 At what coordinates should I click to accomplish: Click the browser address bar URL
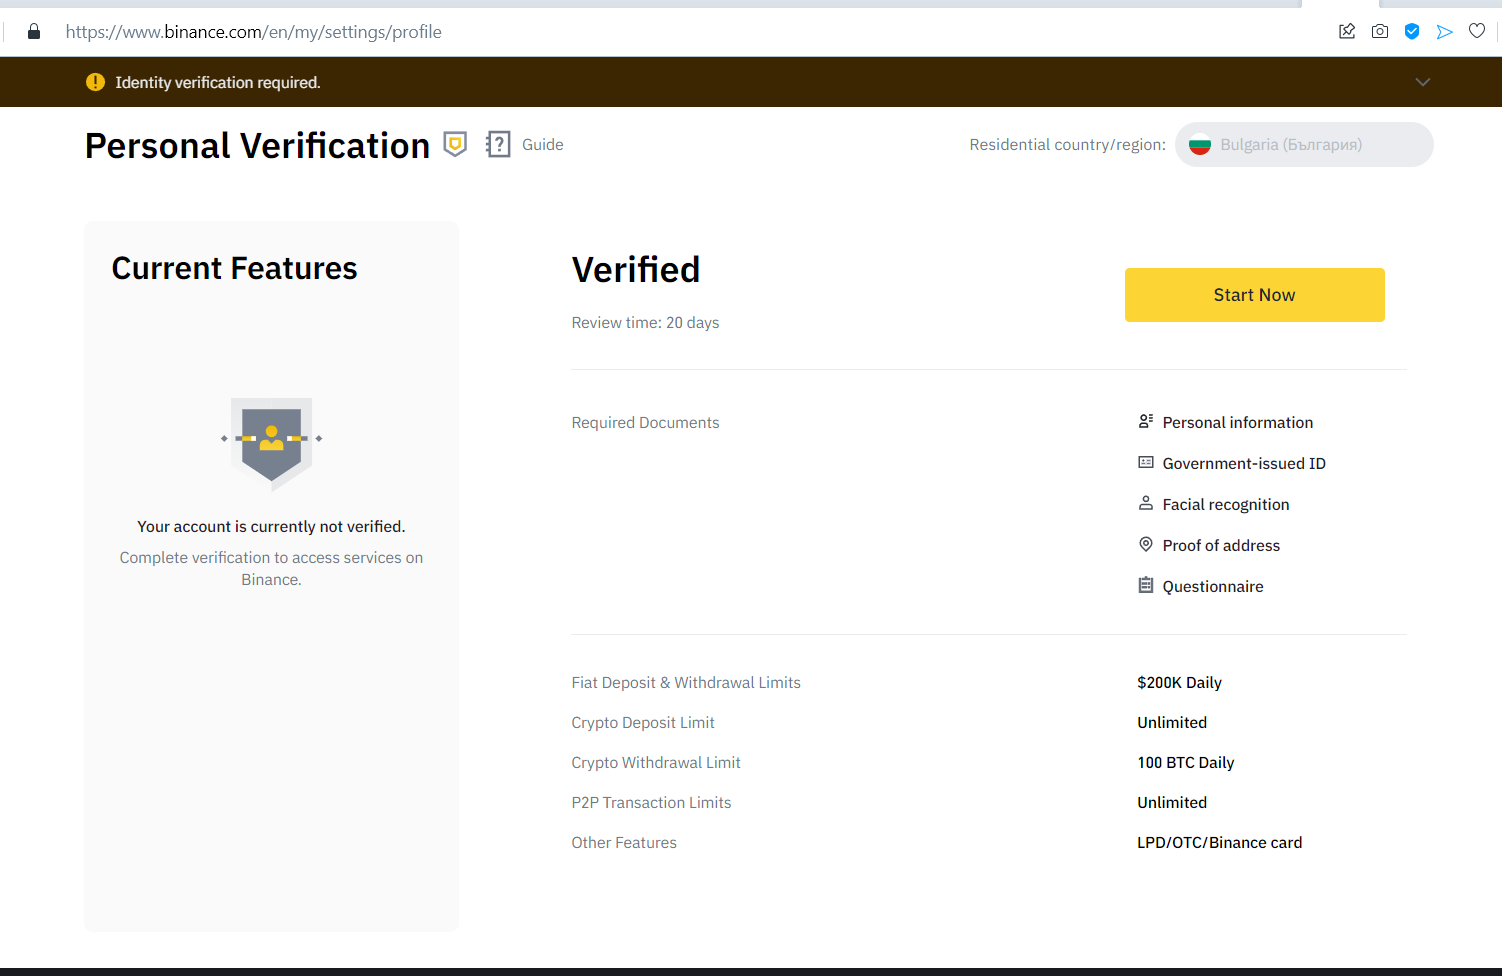tap(254, 32)
